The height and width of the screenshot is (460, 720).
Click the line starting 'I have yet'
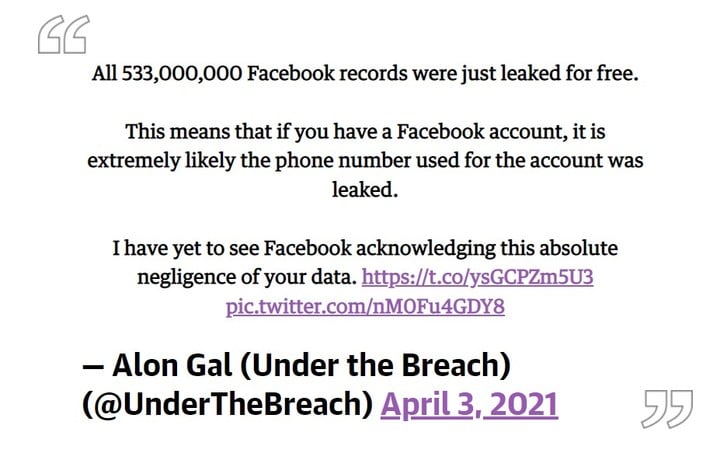pos(365,248)
